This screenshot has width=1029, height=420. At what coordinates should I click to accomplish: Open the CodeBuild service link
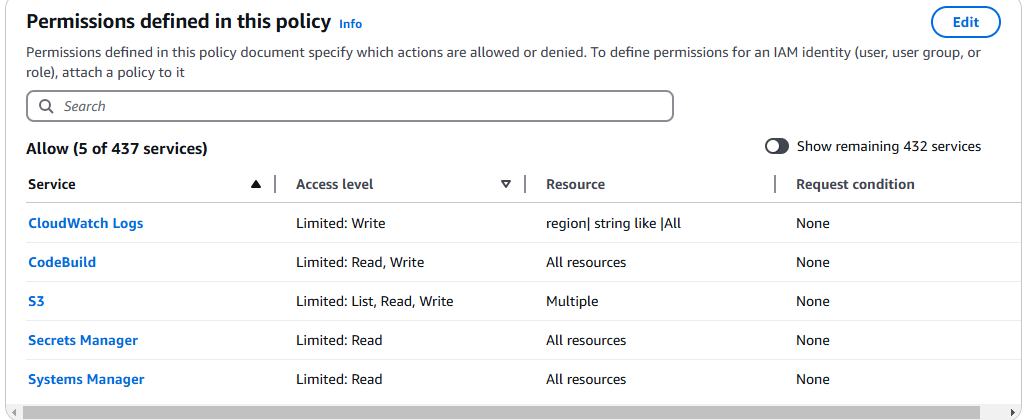[62, 262]
